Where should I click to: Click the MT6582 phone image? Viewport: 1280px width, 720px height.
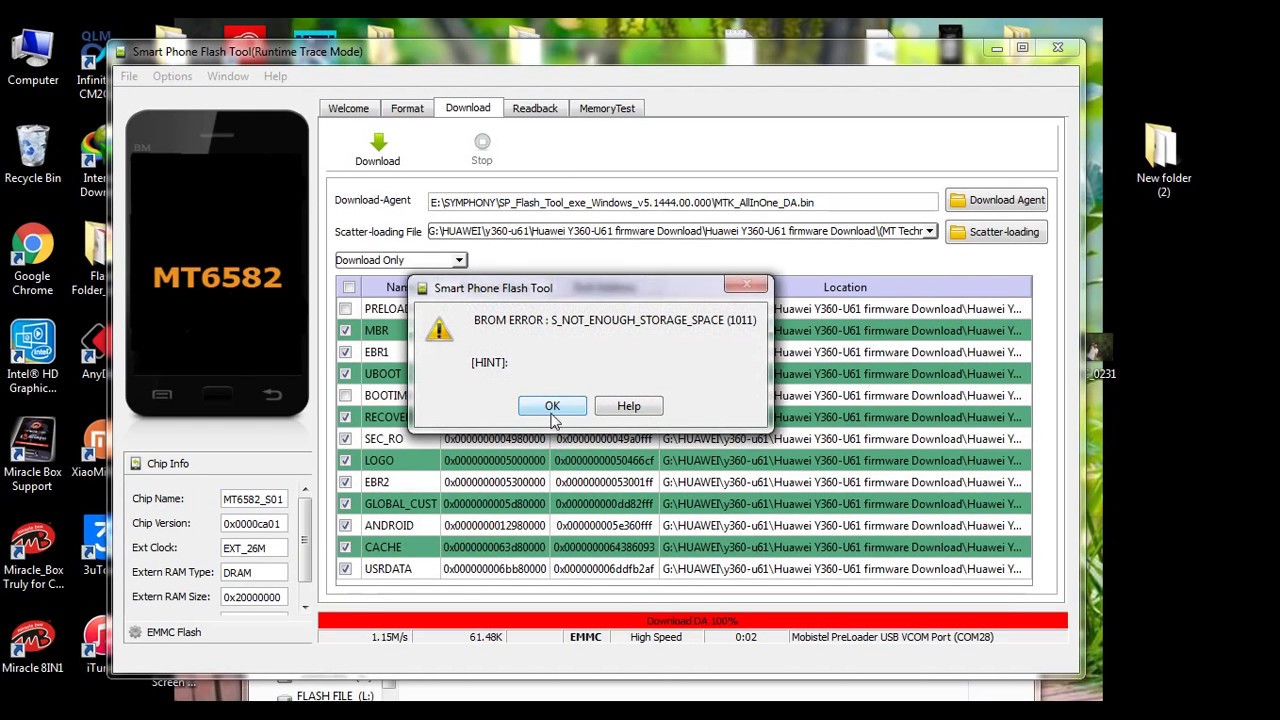pos(217,264)
